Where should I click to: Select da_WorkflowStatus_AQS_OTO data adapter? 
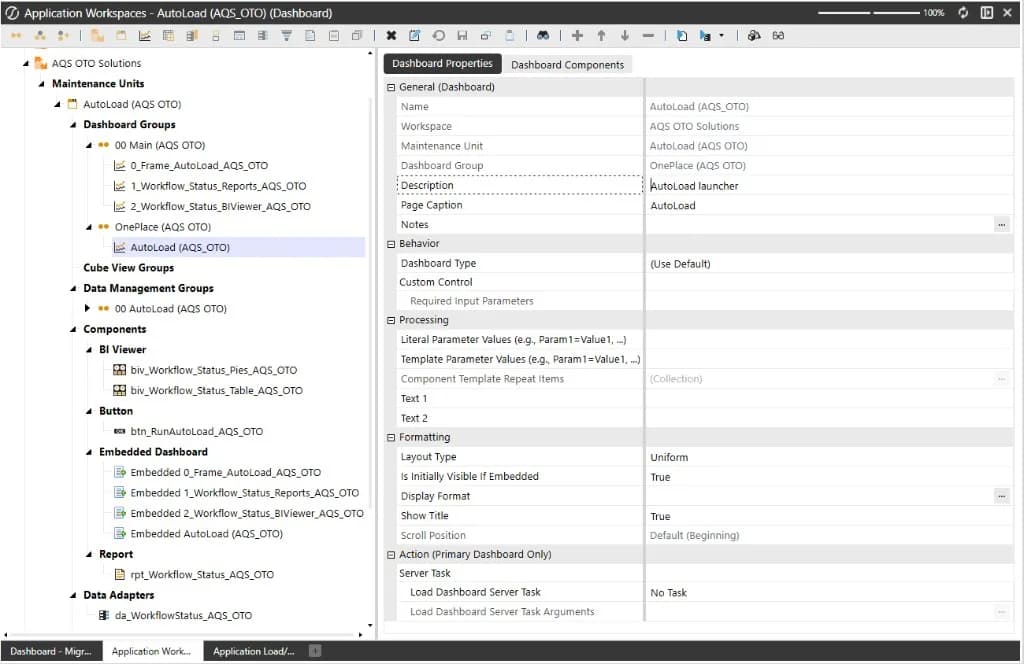pyautogui.click(x=183, y=616)
